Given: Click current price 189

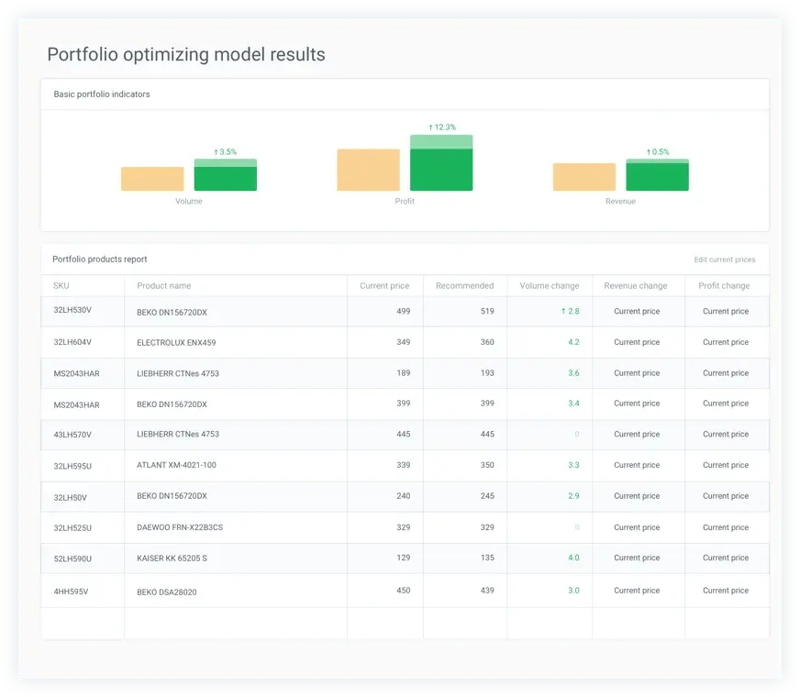Looking at the screenshot, I should point(403,374).
